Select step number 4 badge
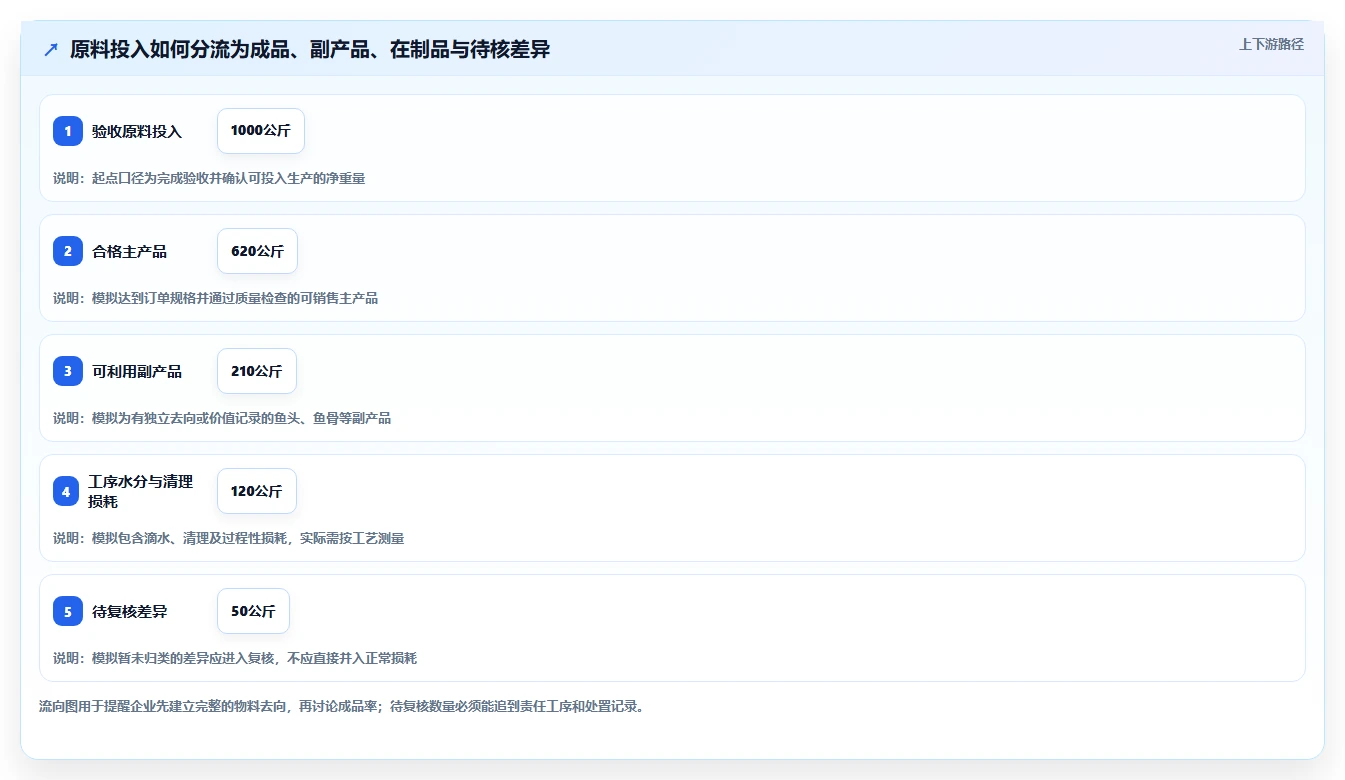The width and height of the screenshot is (1345, 780). tap(66, 491)
